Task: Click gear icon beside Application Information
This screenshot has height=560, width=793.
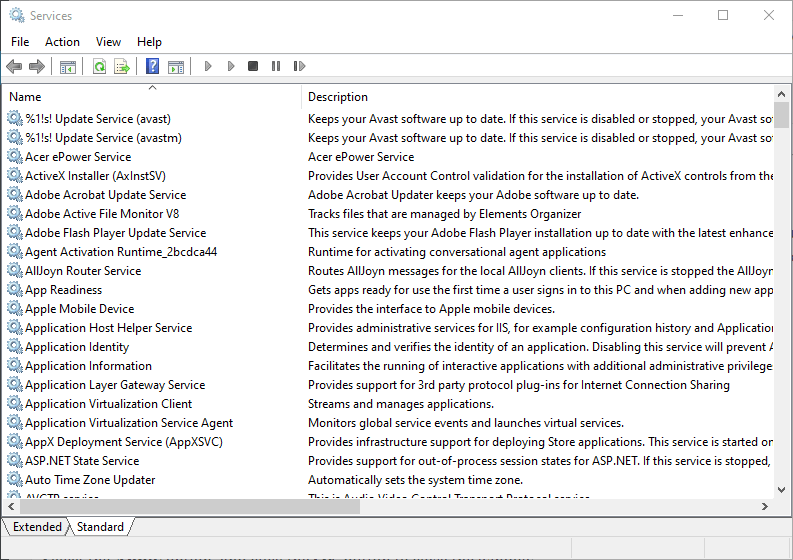Action: tap(15, 365)
